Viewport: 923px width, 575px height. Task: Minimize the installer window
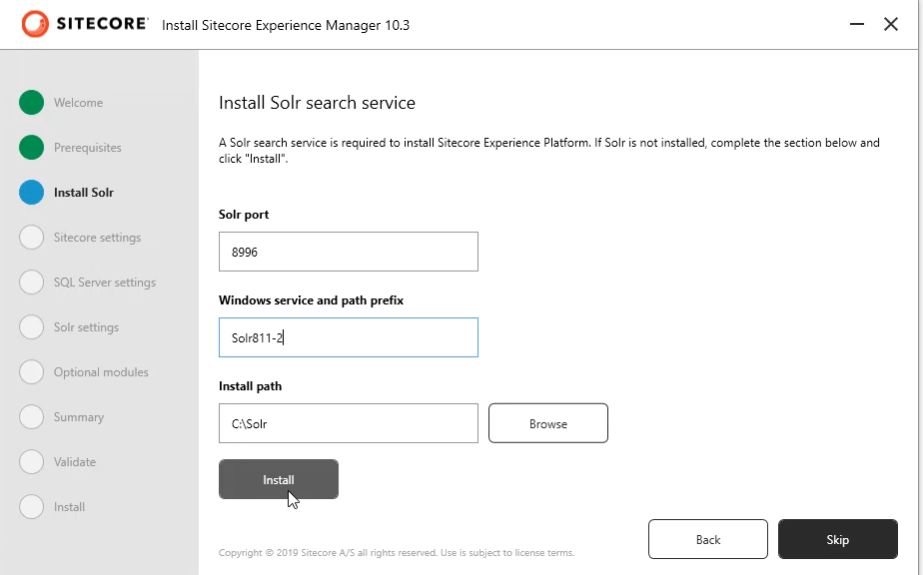[857, 24]
